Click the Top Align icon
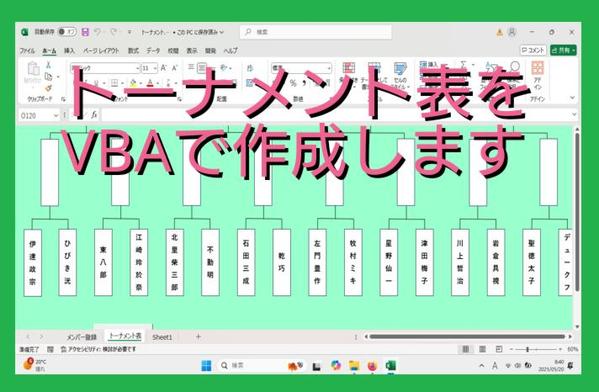 coord(191,68)
